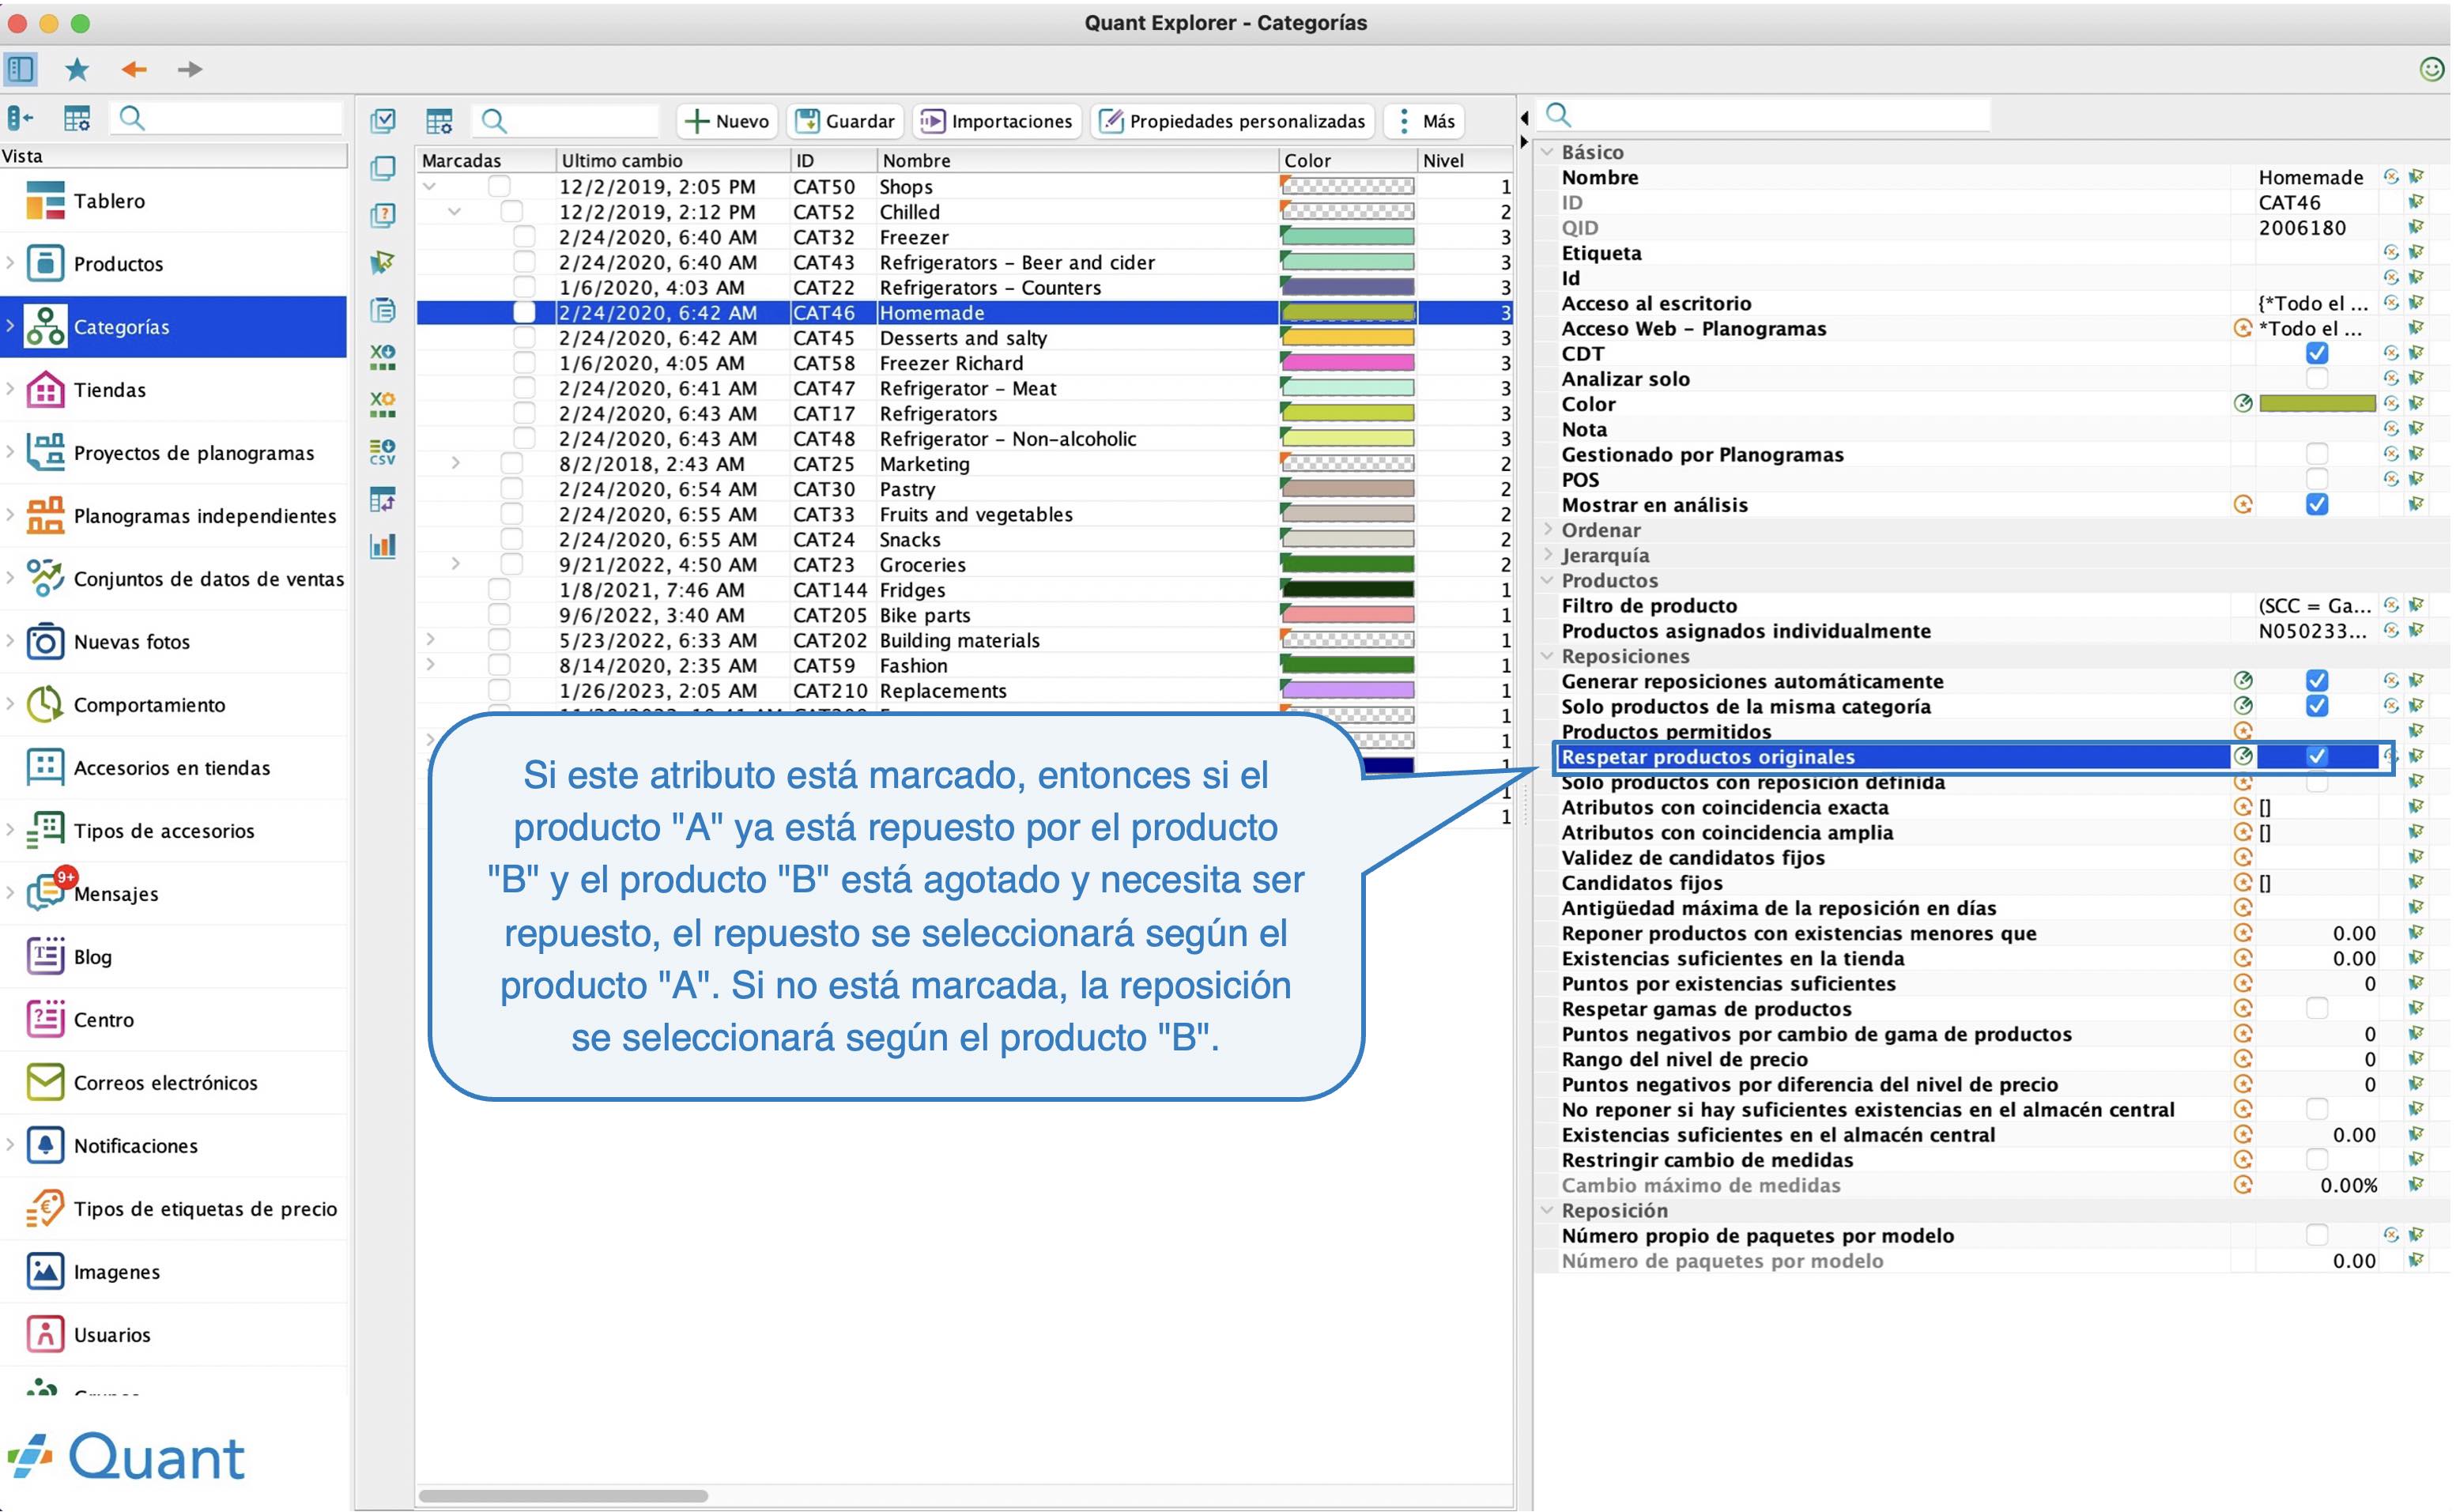Open Centro in the sidebar
2456x1512 pixels.
pyautogui.click(x=174, y=1020)
